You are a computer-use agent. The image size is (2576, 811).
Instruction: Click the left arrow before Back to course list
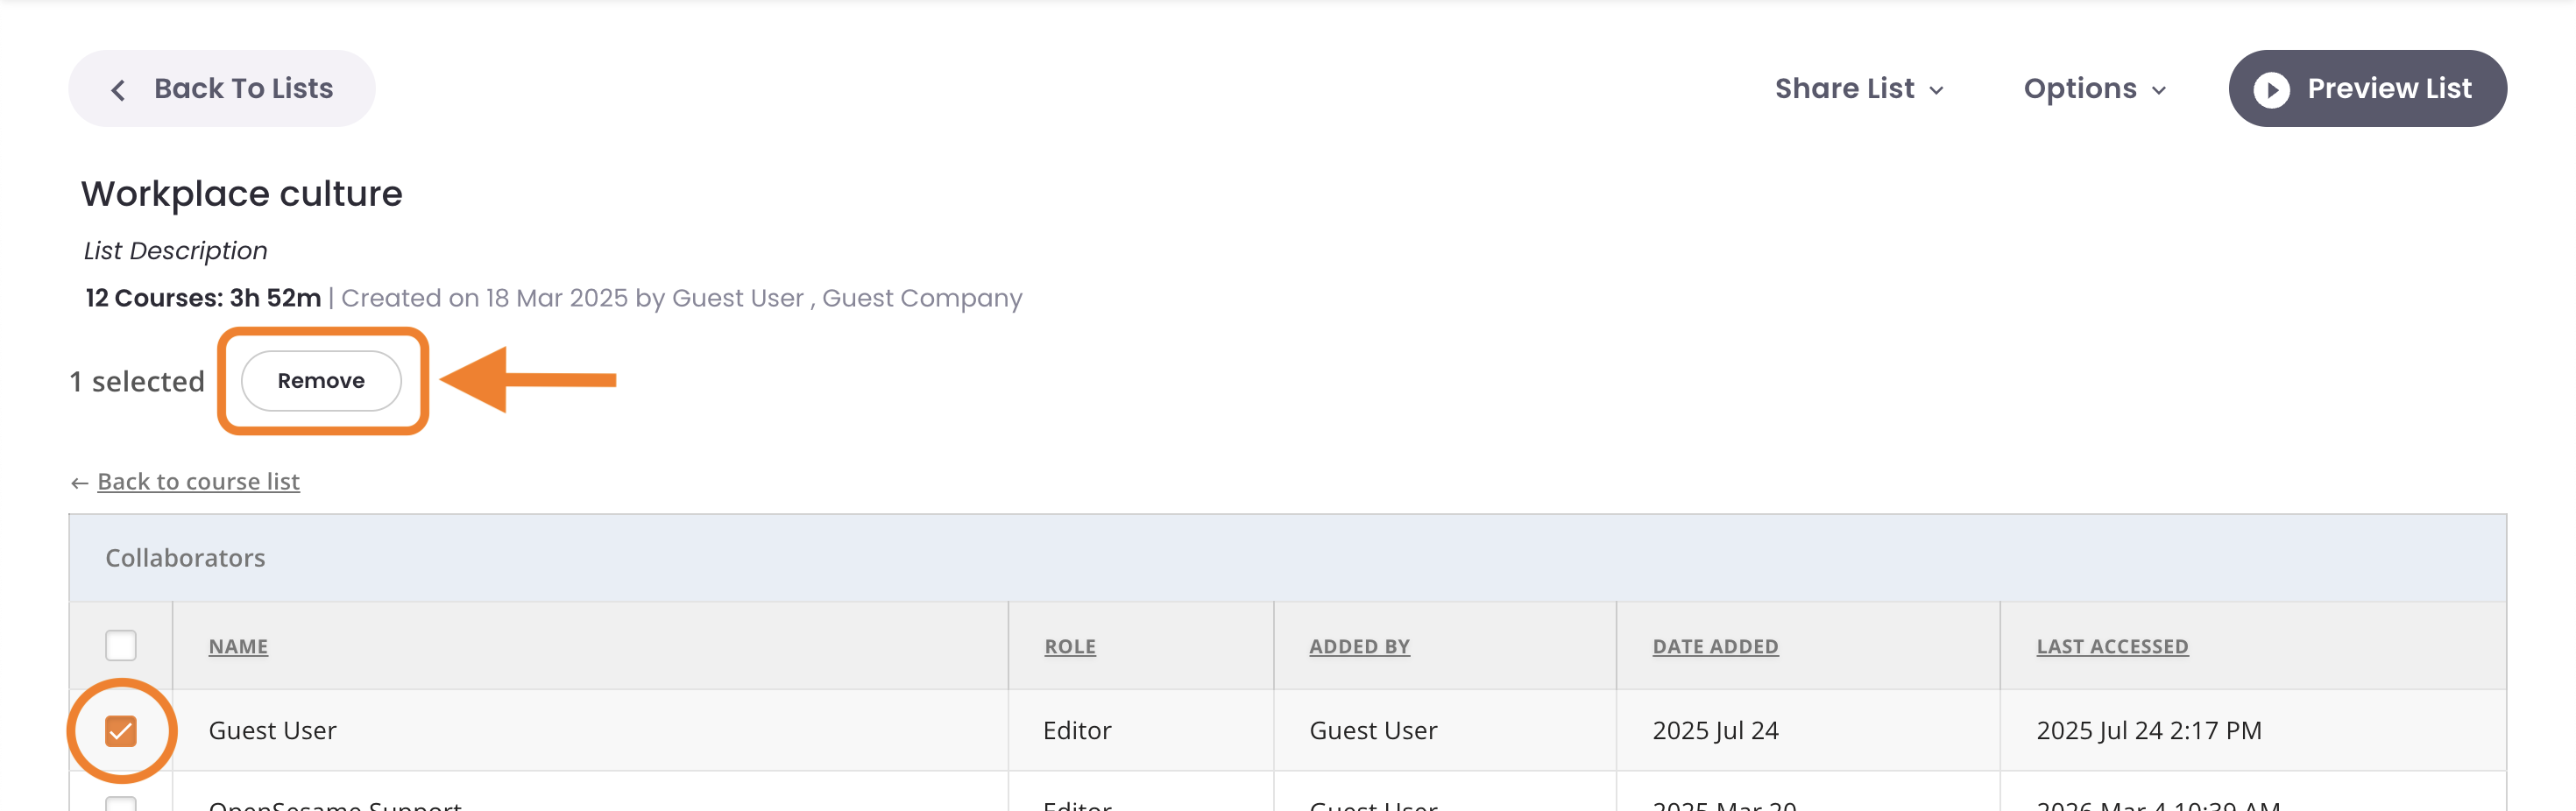[80, 483]
